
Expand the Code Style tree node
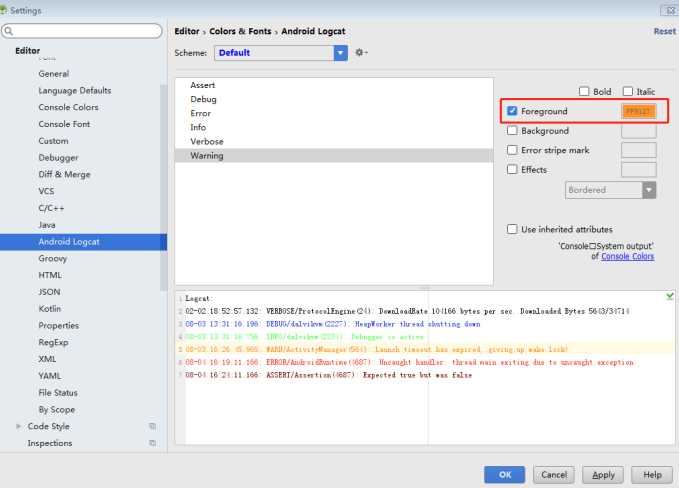click(x=18, y=426)
